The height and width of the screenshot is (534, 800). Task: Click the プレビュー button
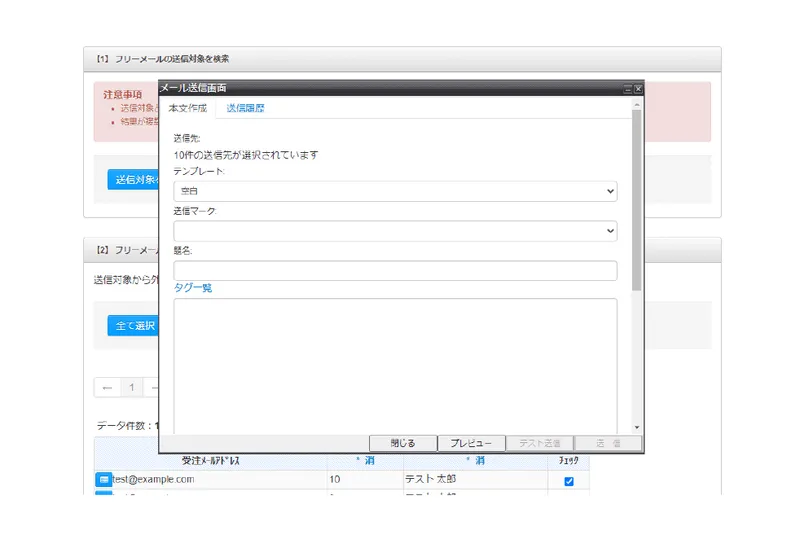471,443
